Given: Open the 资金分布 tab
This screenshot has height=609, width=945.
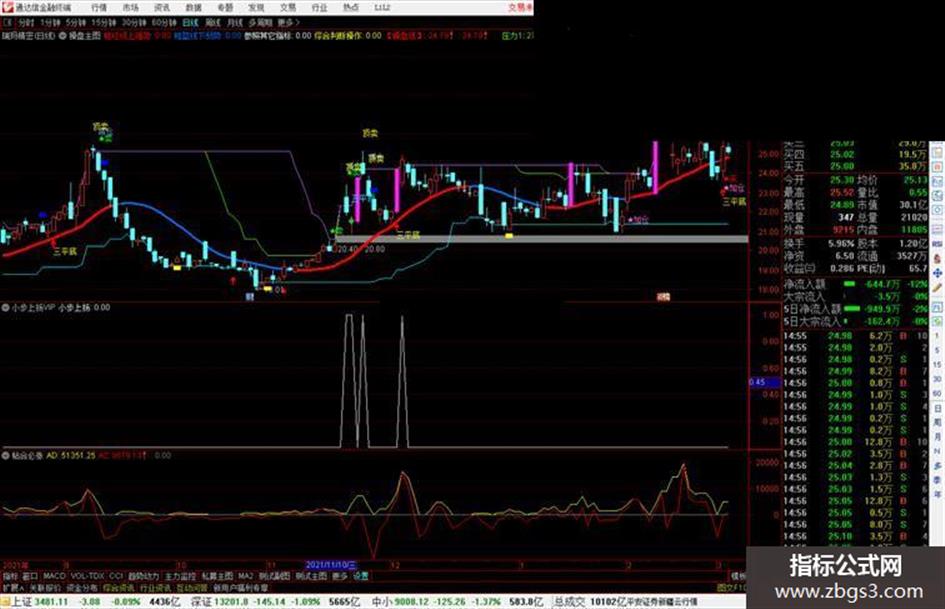Looking at the screenshot, I should (x=82, y=587).
